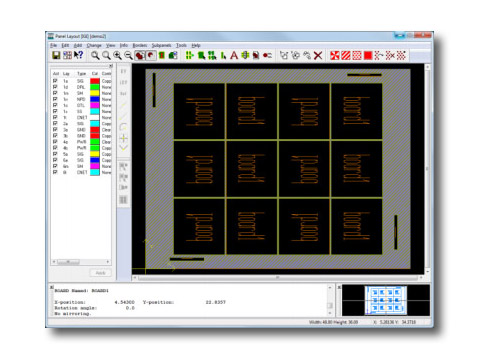Viewport: 480px width, 360px height.
Task: Click the yellow crosshair tool icon
Action: (x=123, y=138)
